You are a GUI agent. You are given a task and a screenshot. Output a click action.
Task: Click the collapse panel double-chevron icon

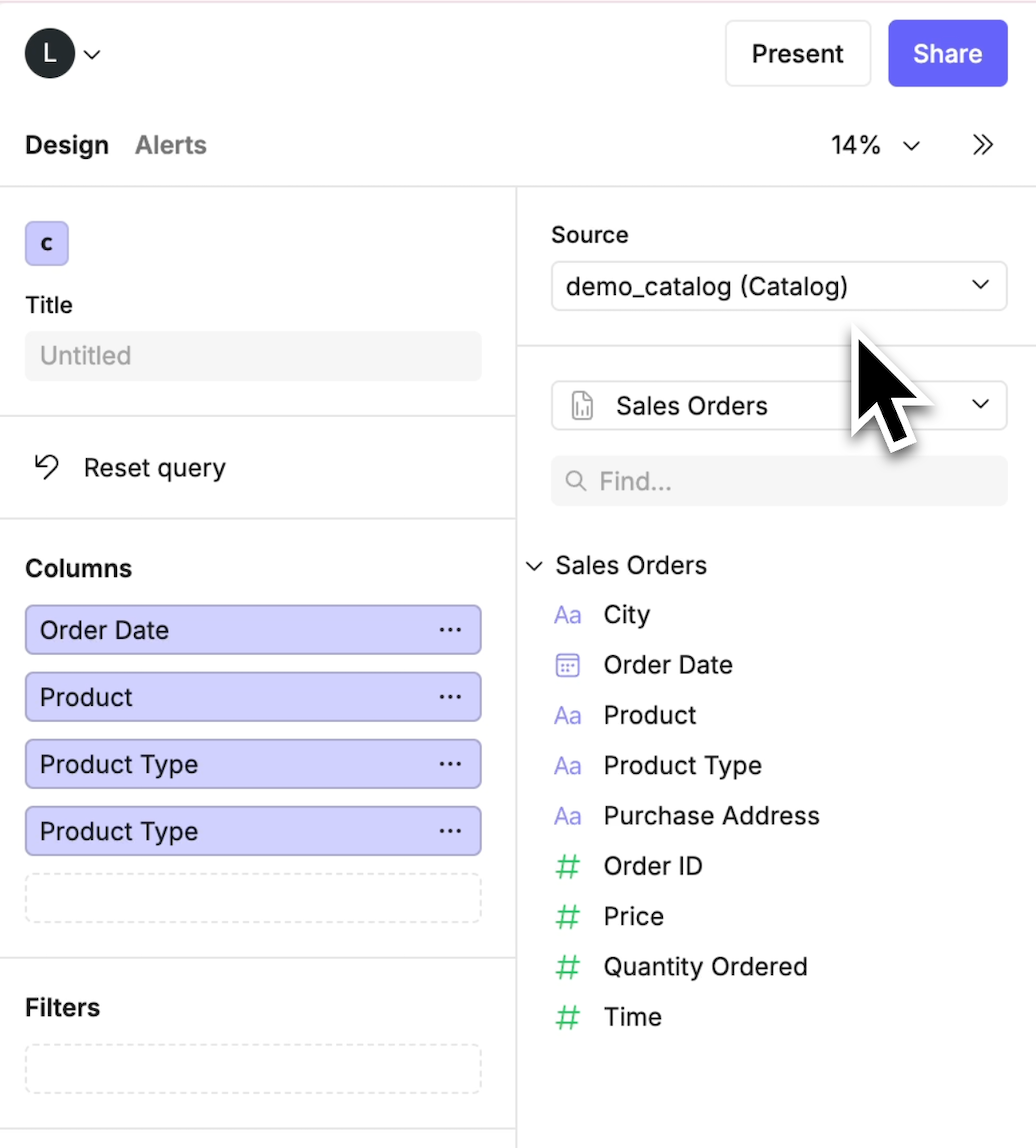click(983, 145)
